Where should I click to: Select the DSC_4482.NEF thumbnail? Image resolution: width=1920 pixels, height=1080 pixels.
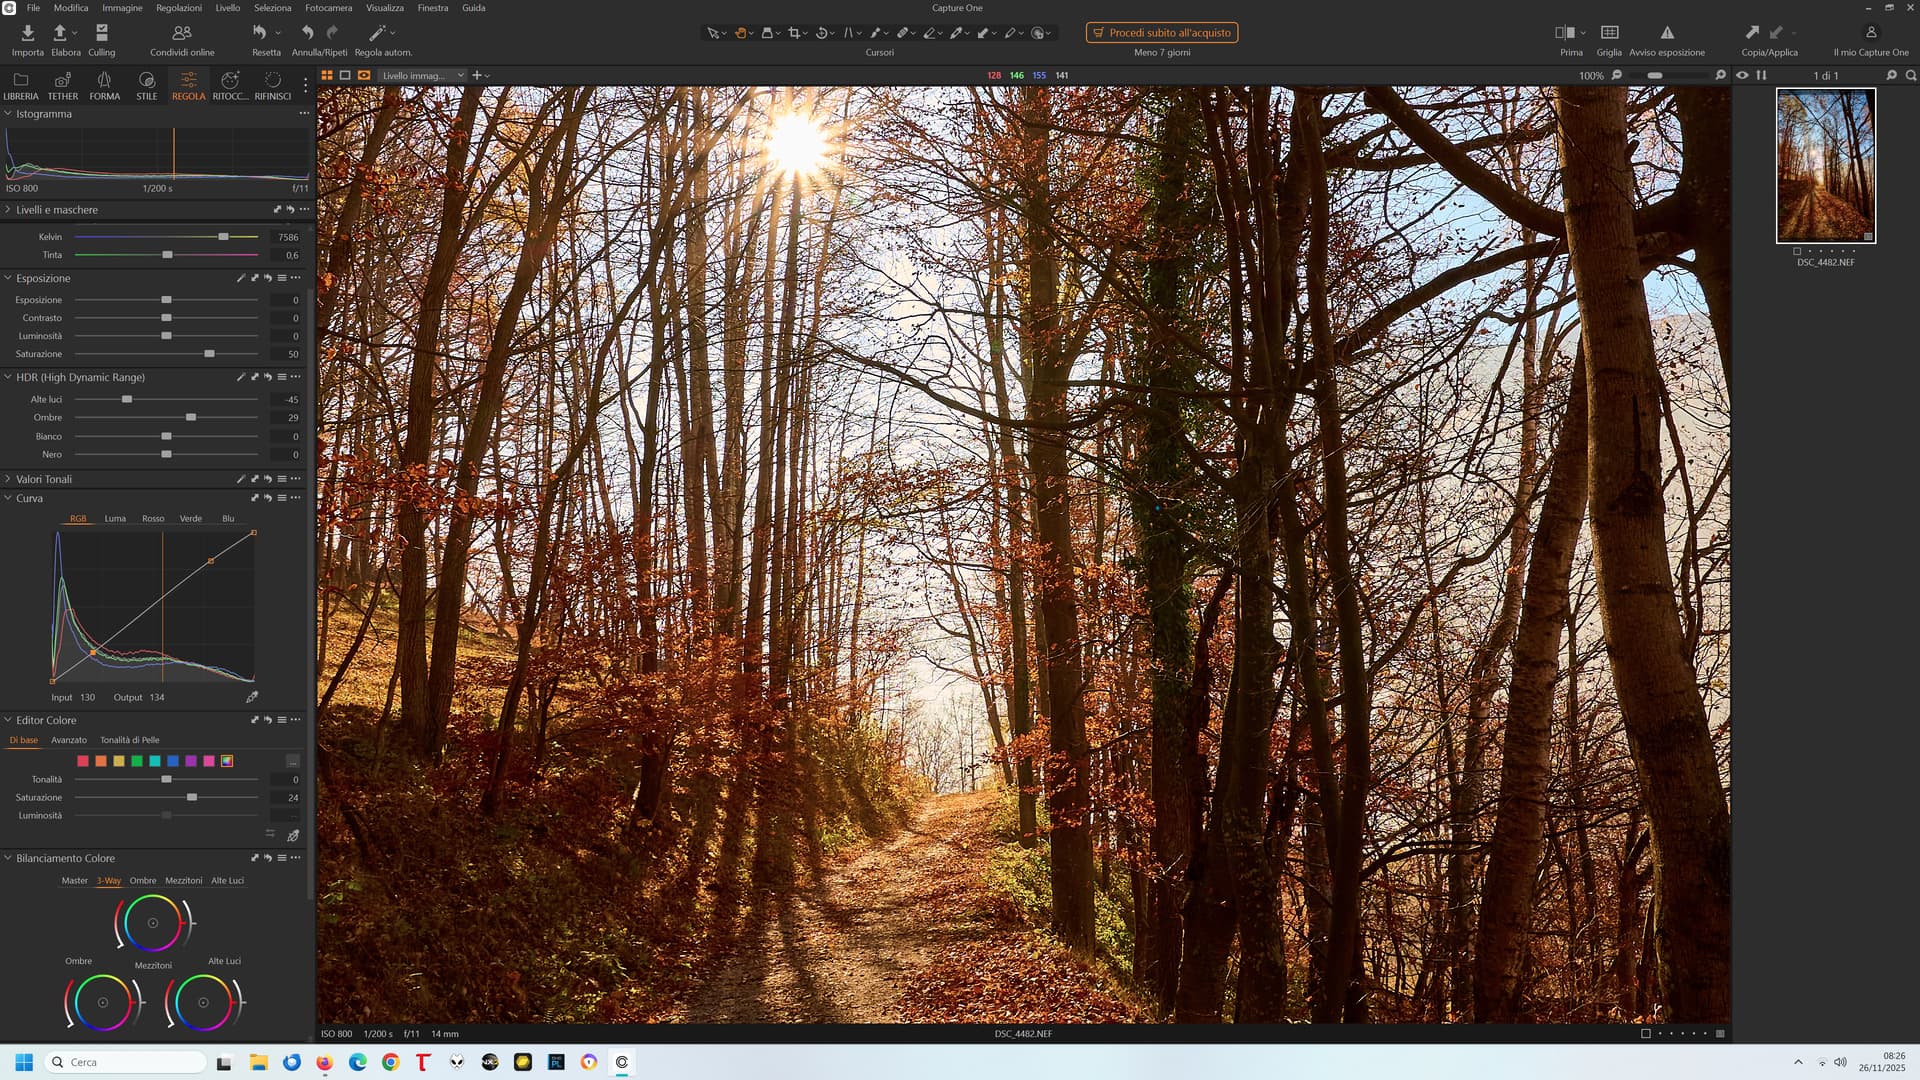1825,166
